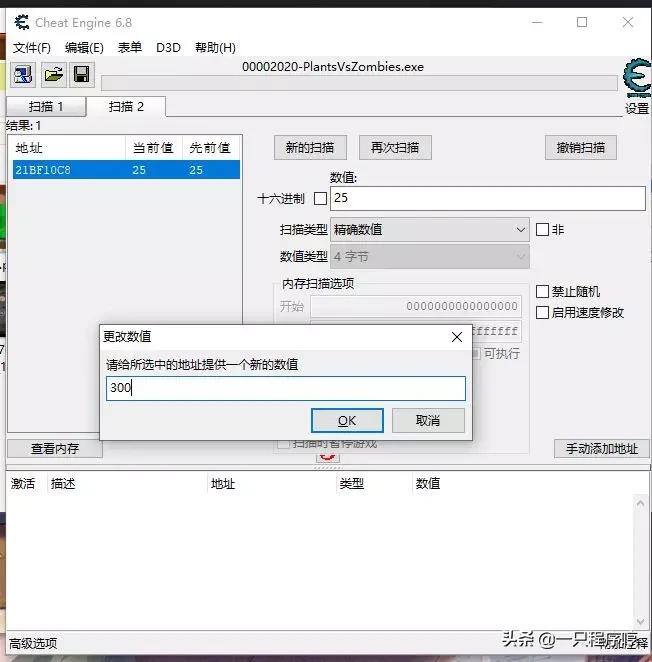Open the process selector icon

23,75
